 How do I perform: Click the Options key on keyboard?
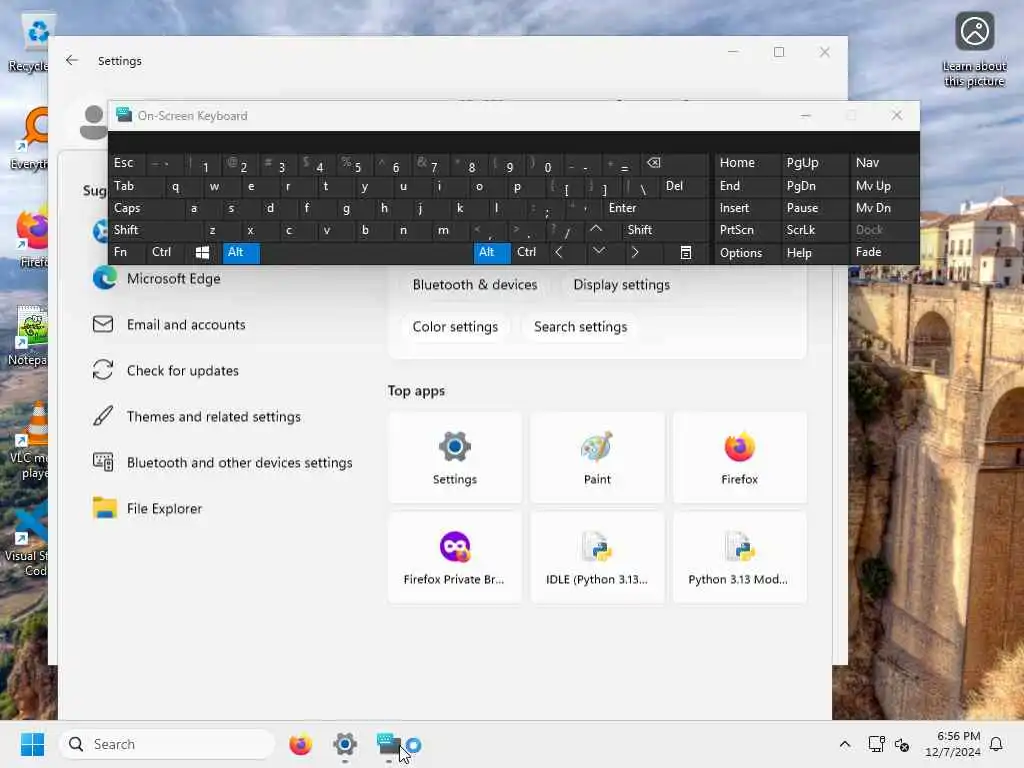[746, 253]
